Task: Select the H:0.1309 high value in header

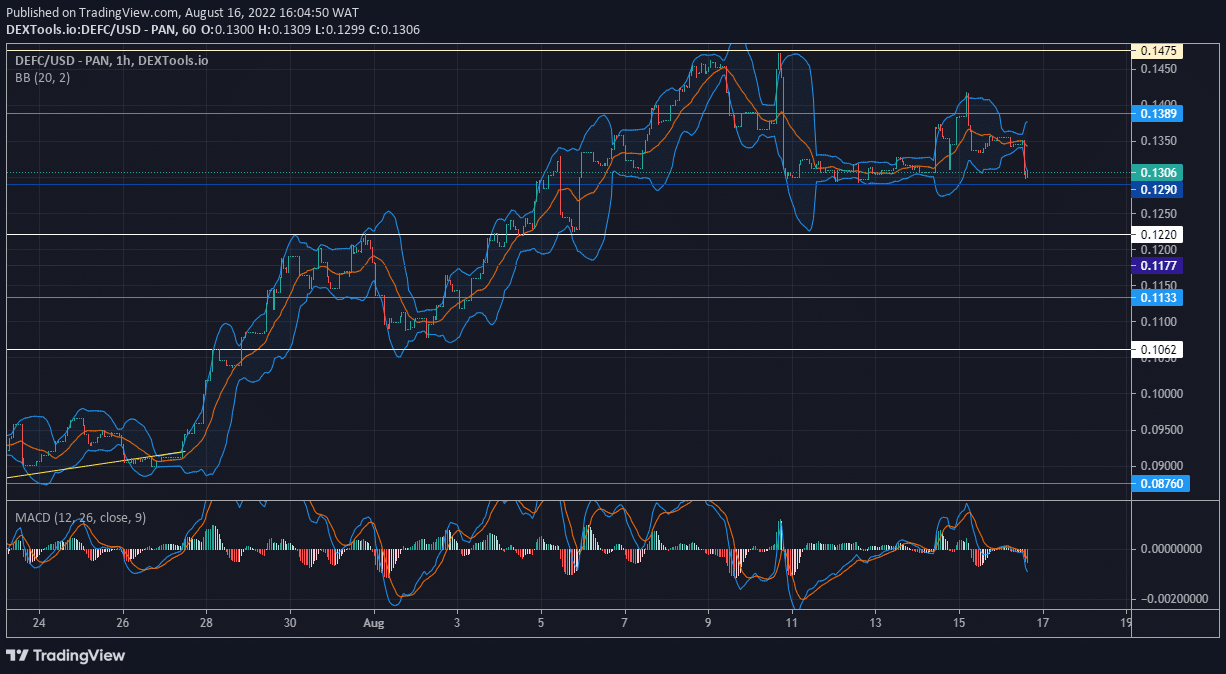Action: (x=283, y=30)
